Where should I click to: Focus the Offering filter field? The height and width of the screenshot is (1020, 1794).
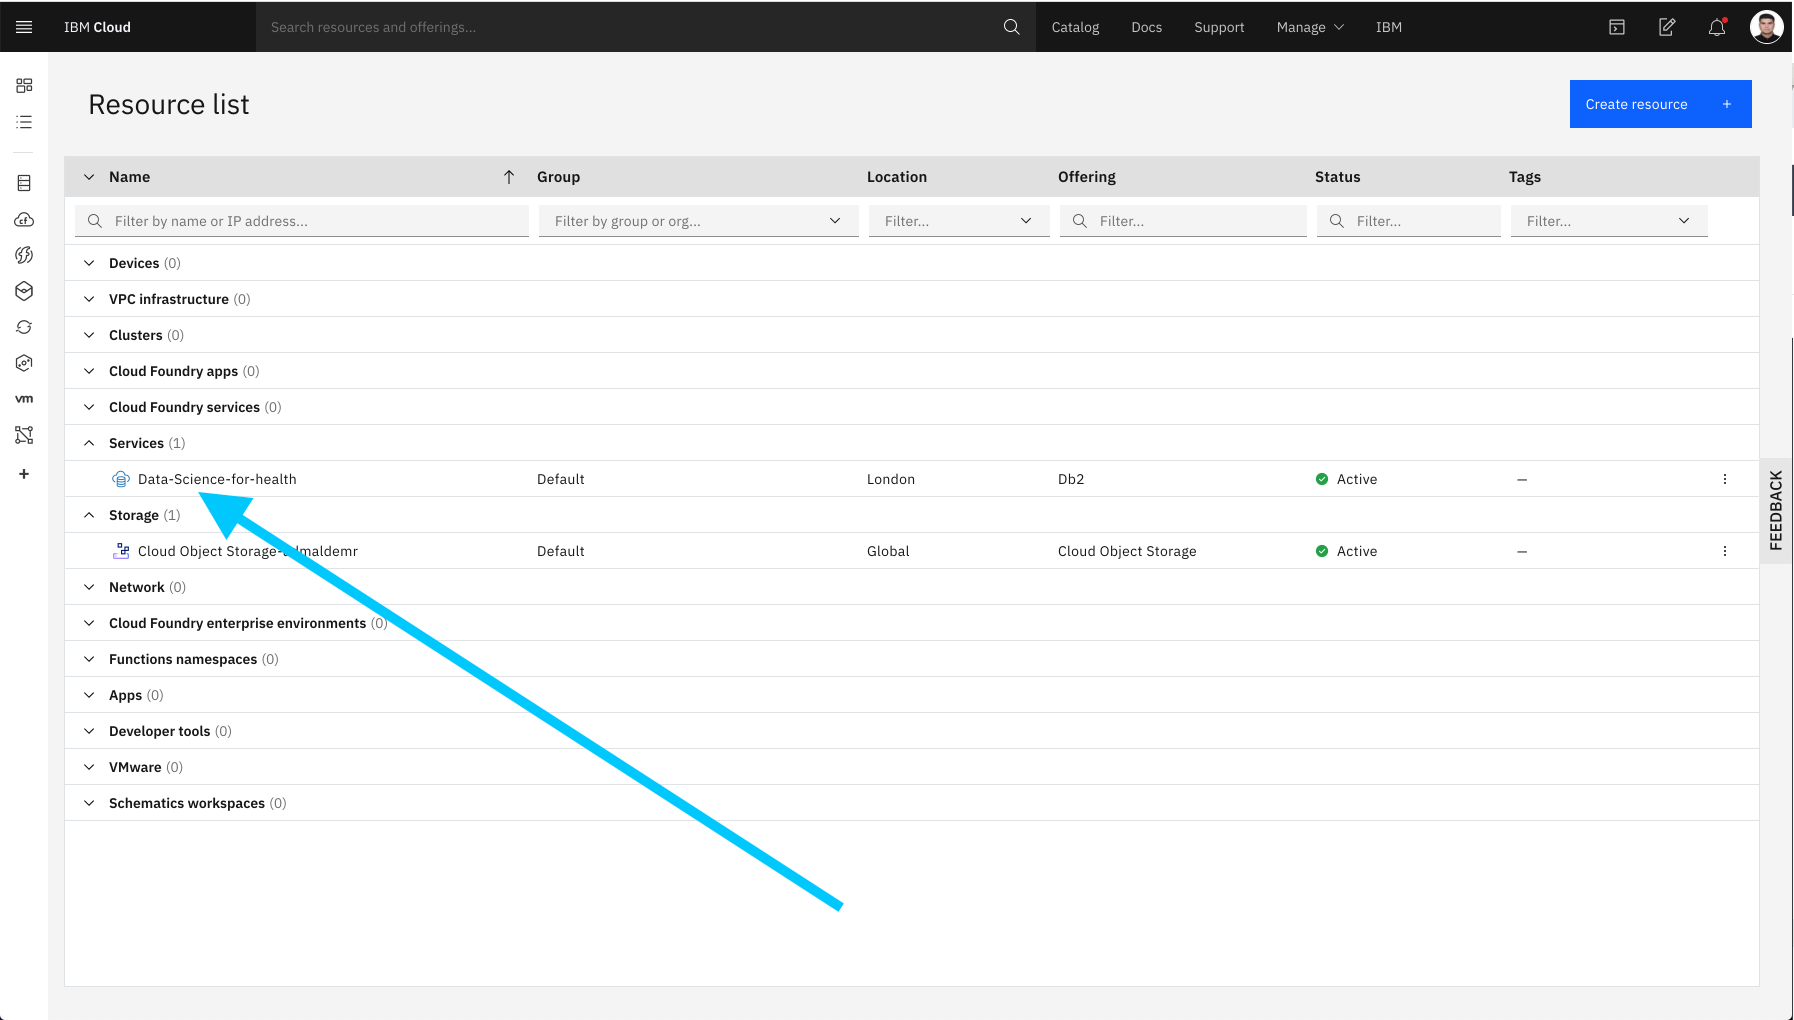click(x=1183, y=221)
